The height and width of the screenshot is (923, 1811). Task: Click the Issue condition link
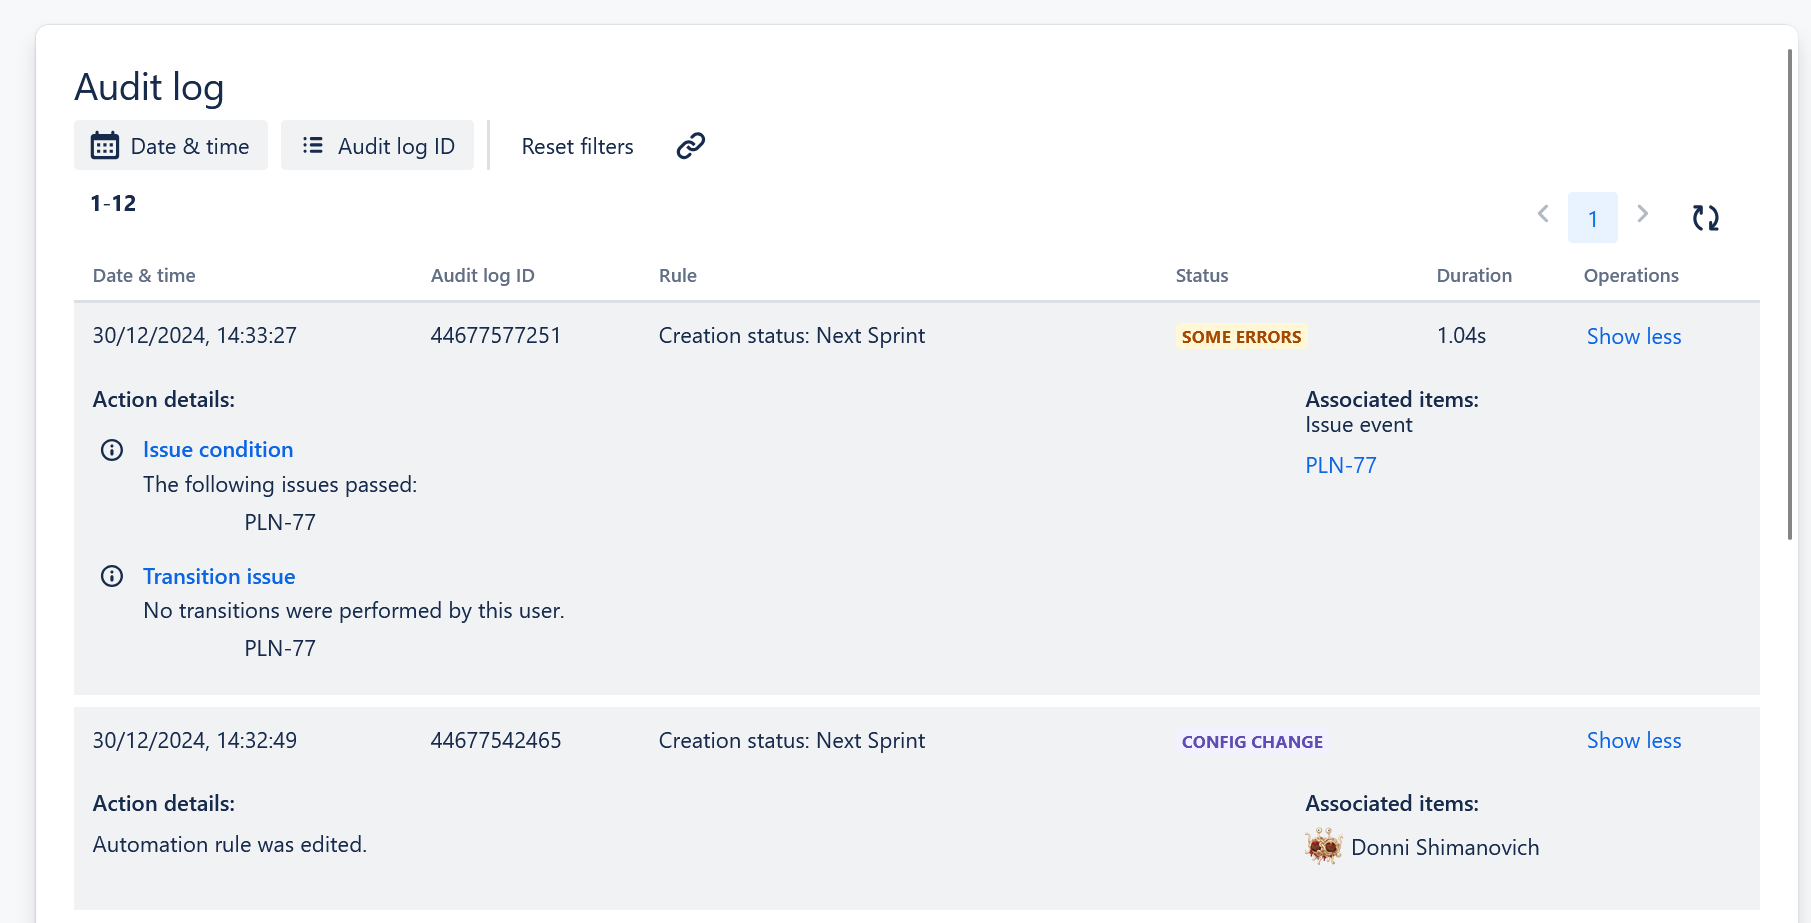(218, 449)
